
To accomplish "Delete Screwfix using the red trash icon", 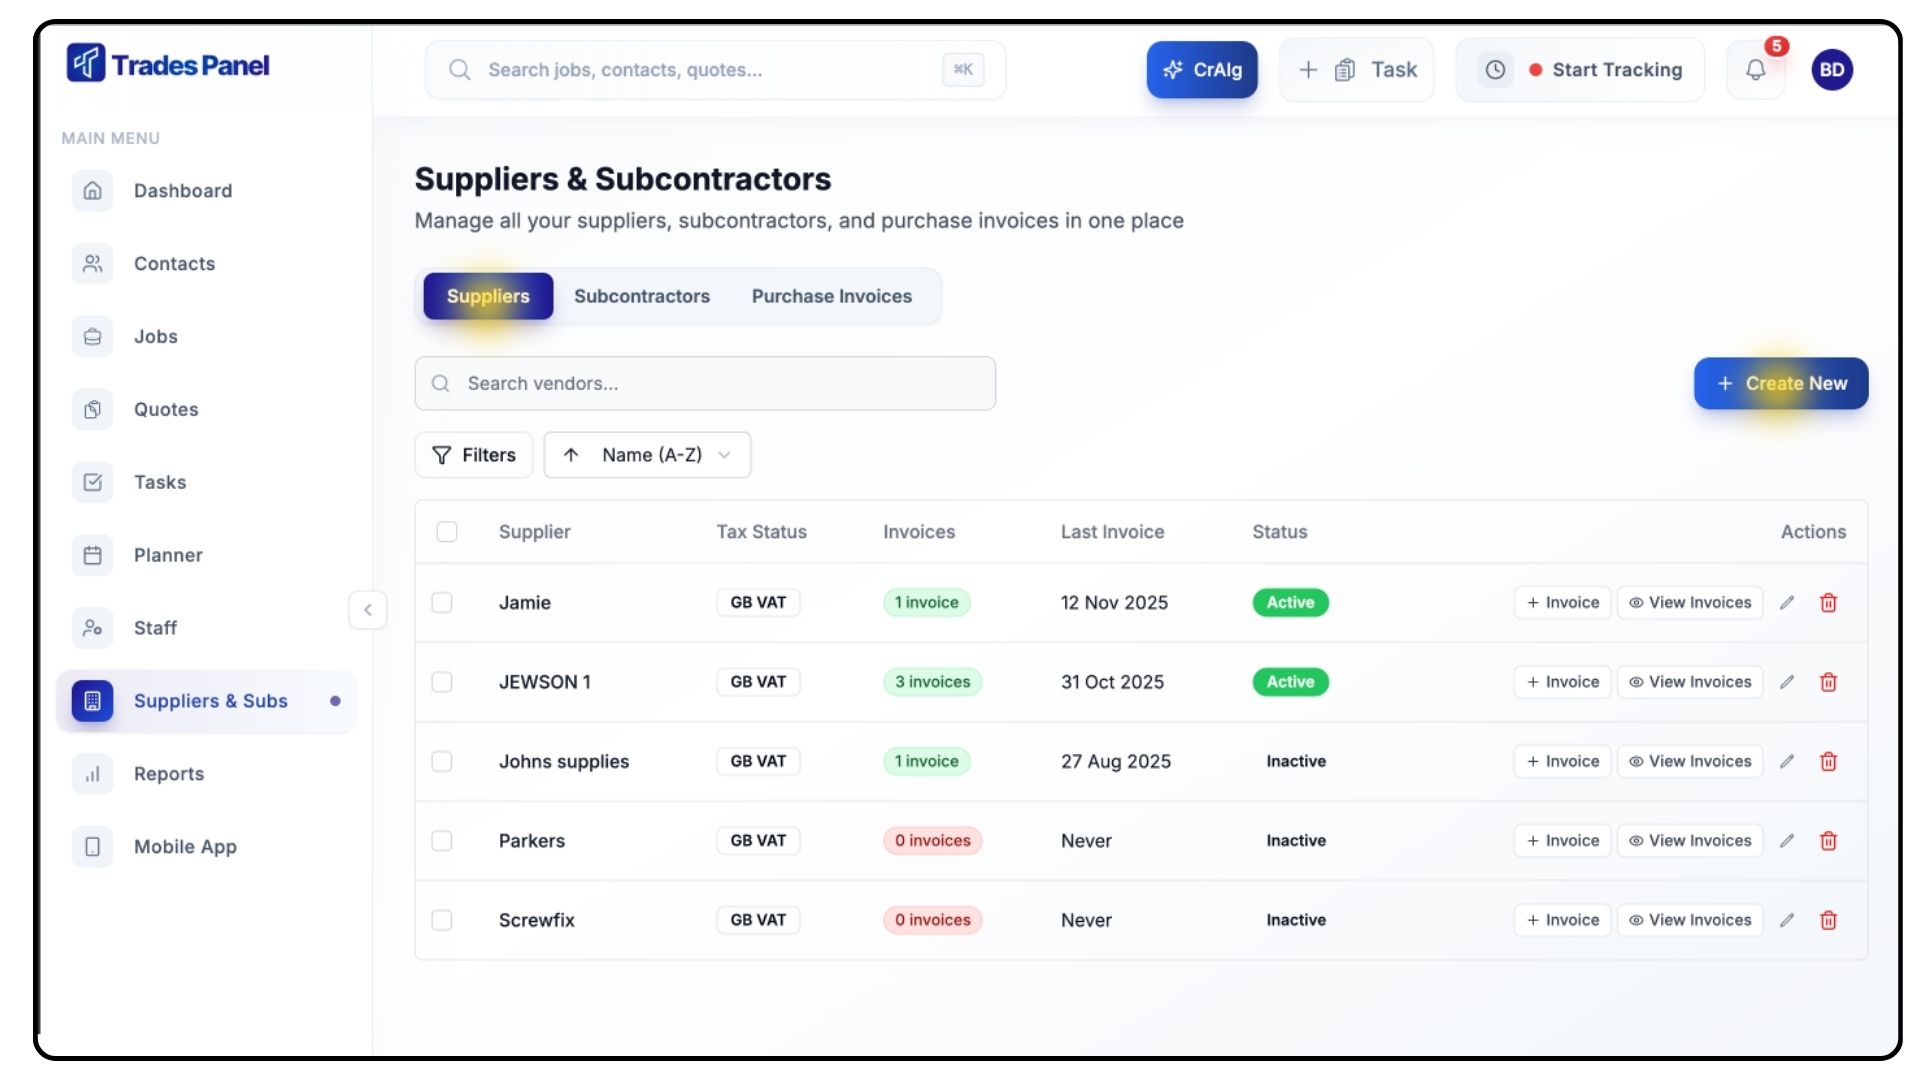I will click(1828, 920).
